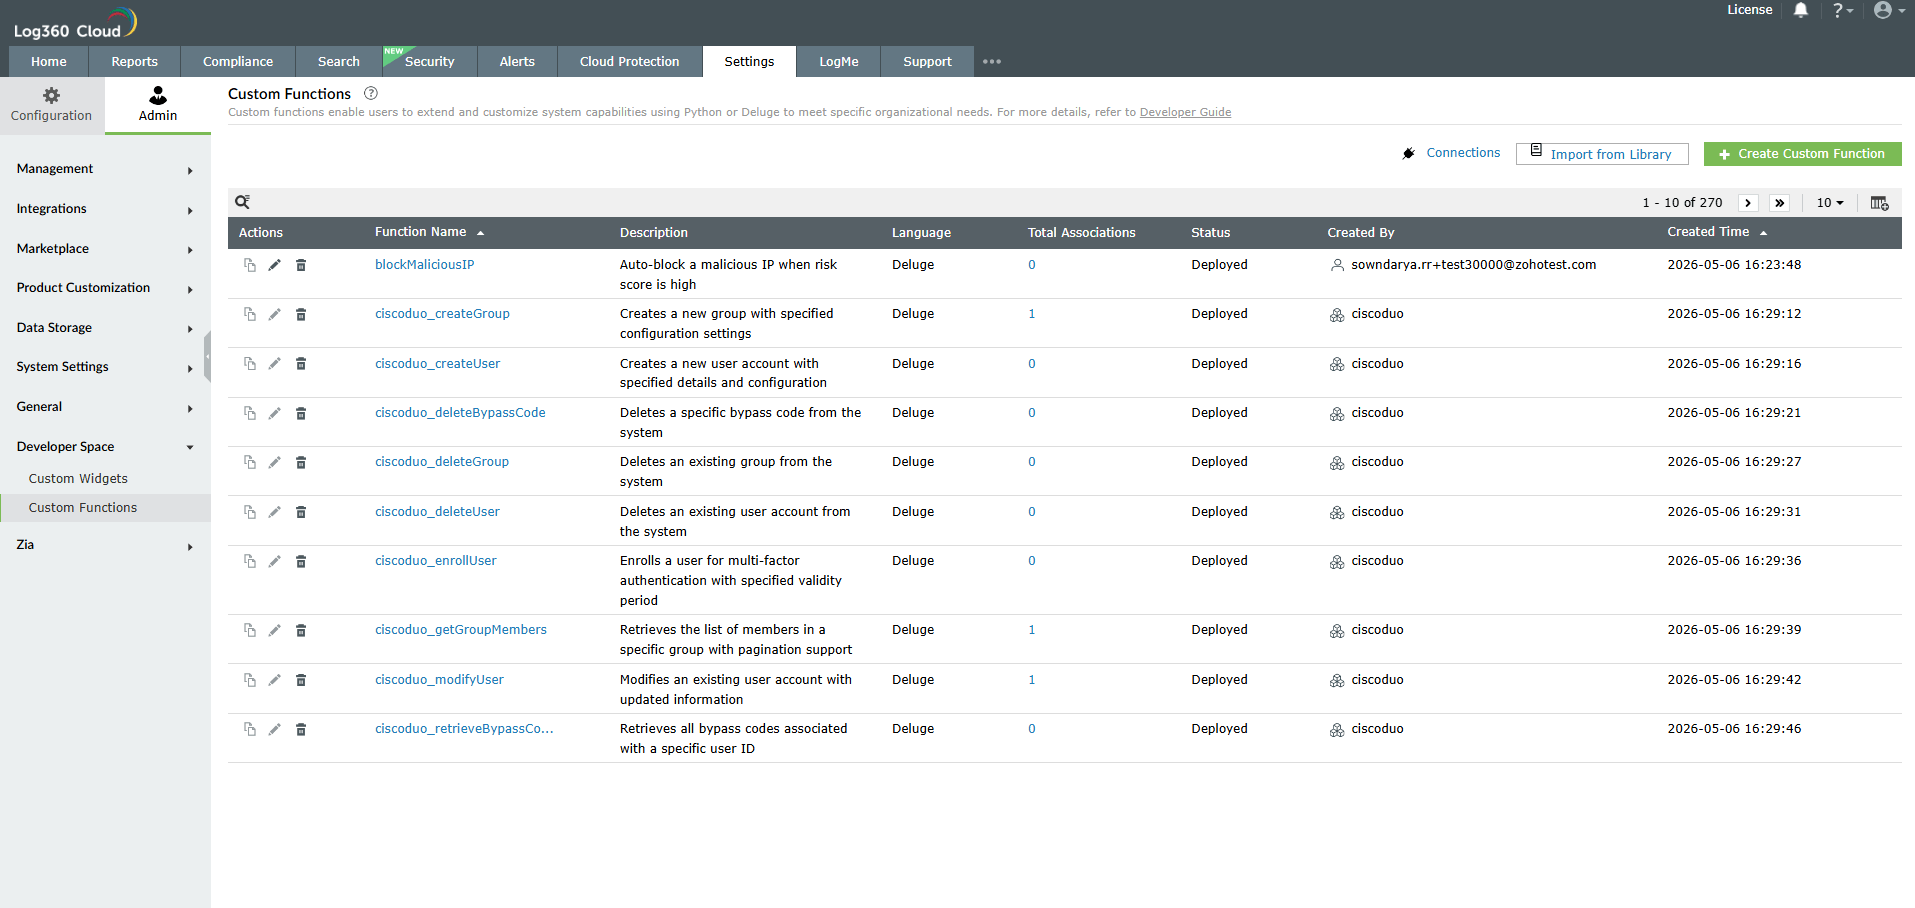The width and height of the screenshot is (1915, 908).
Task: Open the table search icon
Action: coord(242,202)
